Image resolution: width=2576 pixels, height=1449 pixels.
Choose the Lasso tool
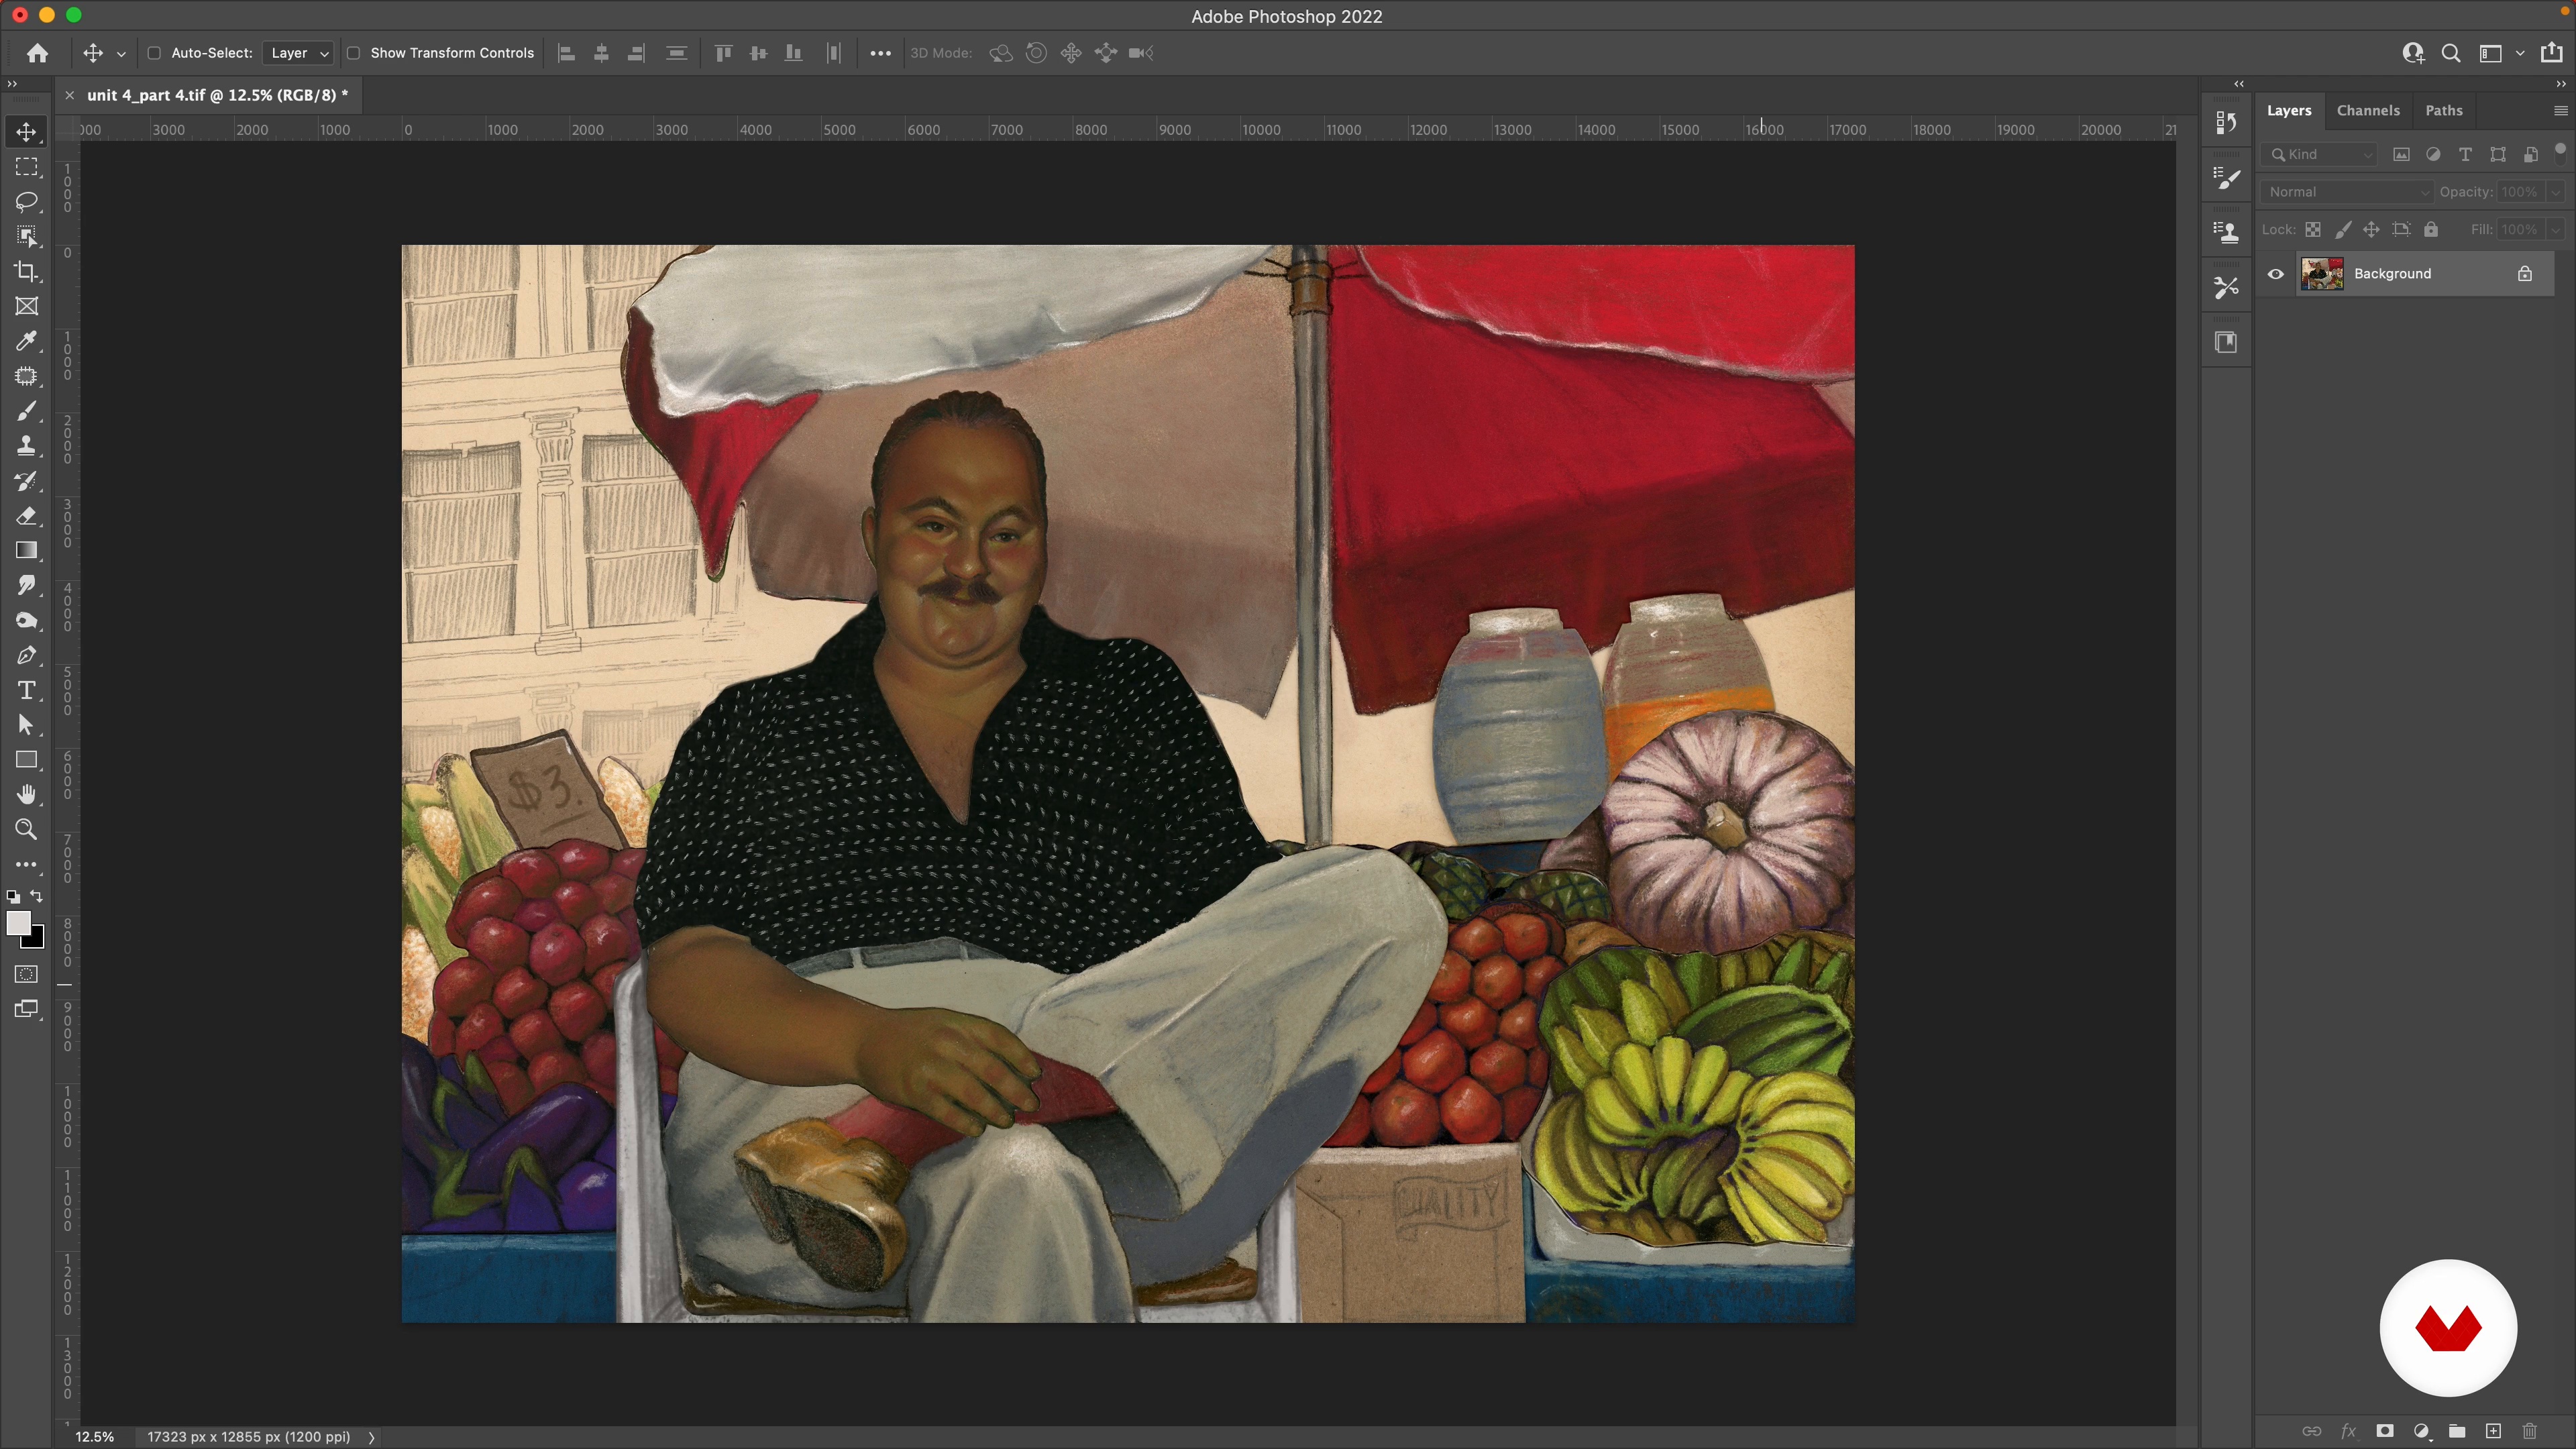click(27, 202)
